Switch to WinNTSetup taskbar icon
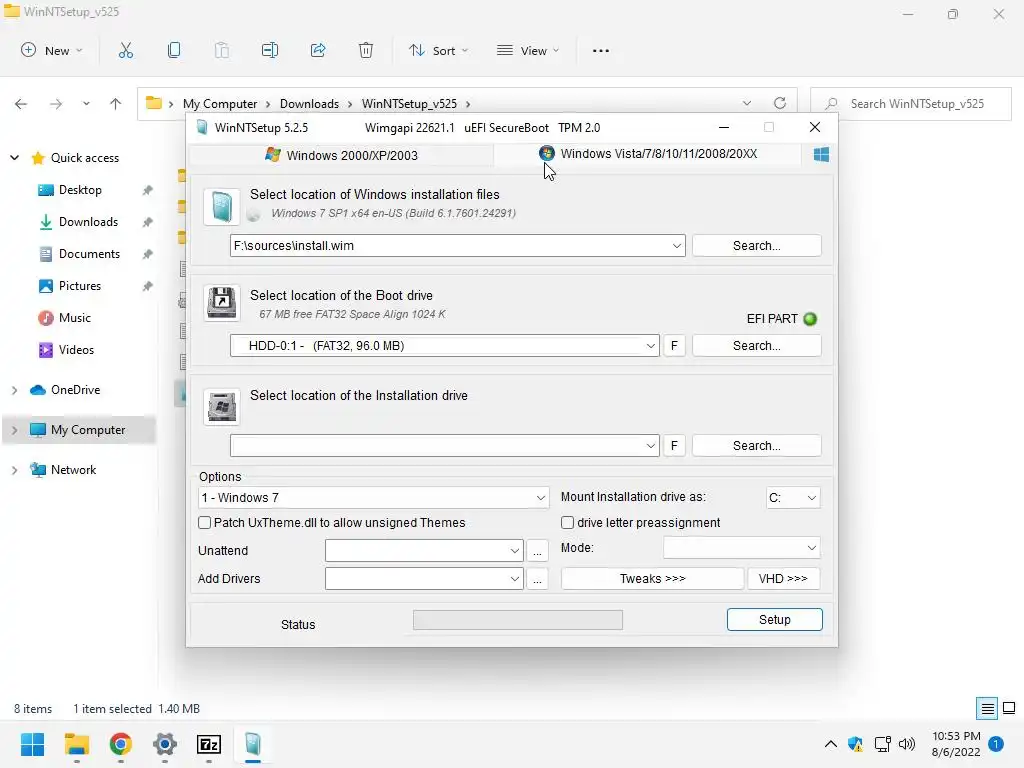1024x768 pixels. 253,744
